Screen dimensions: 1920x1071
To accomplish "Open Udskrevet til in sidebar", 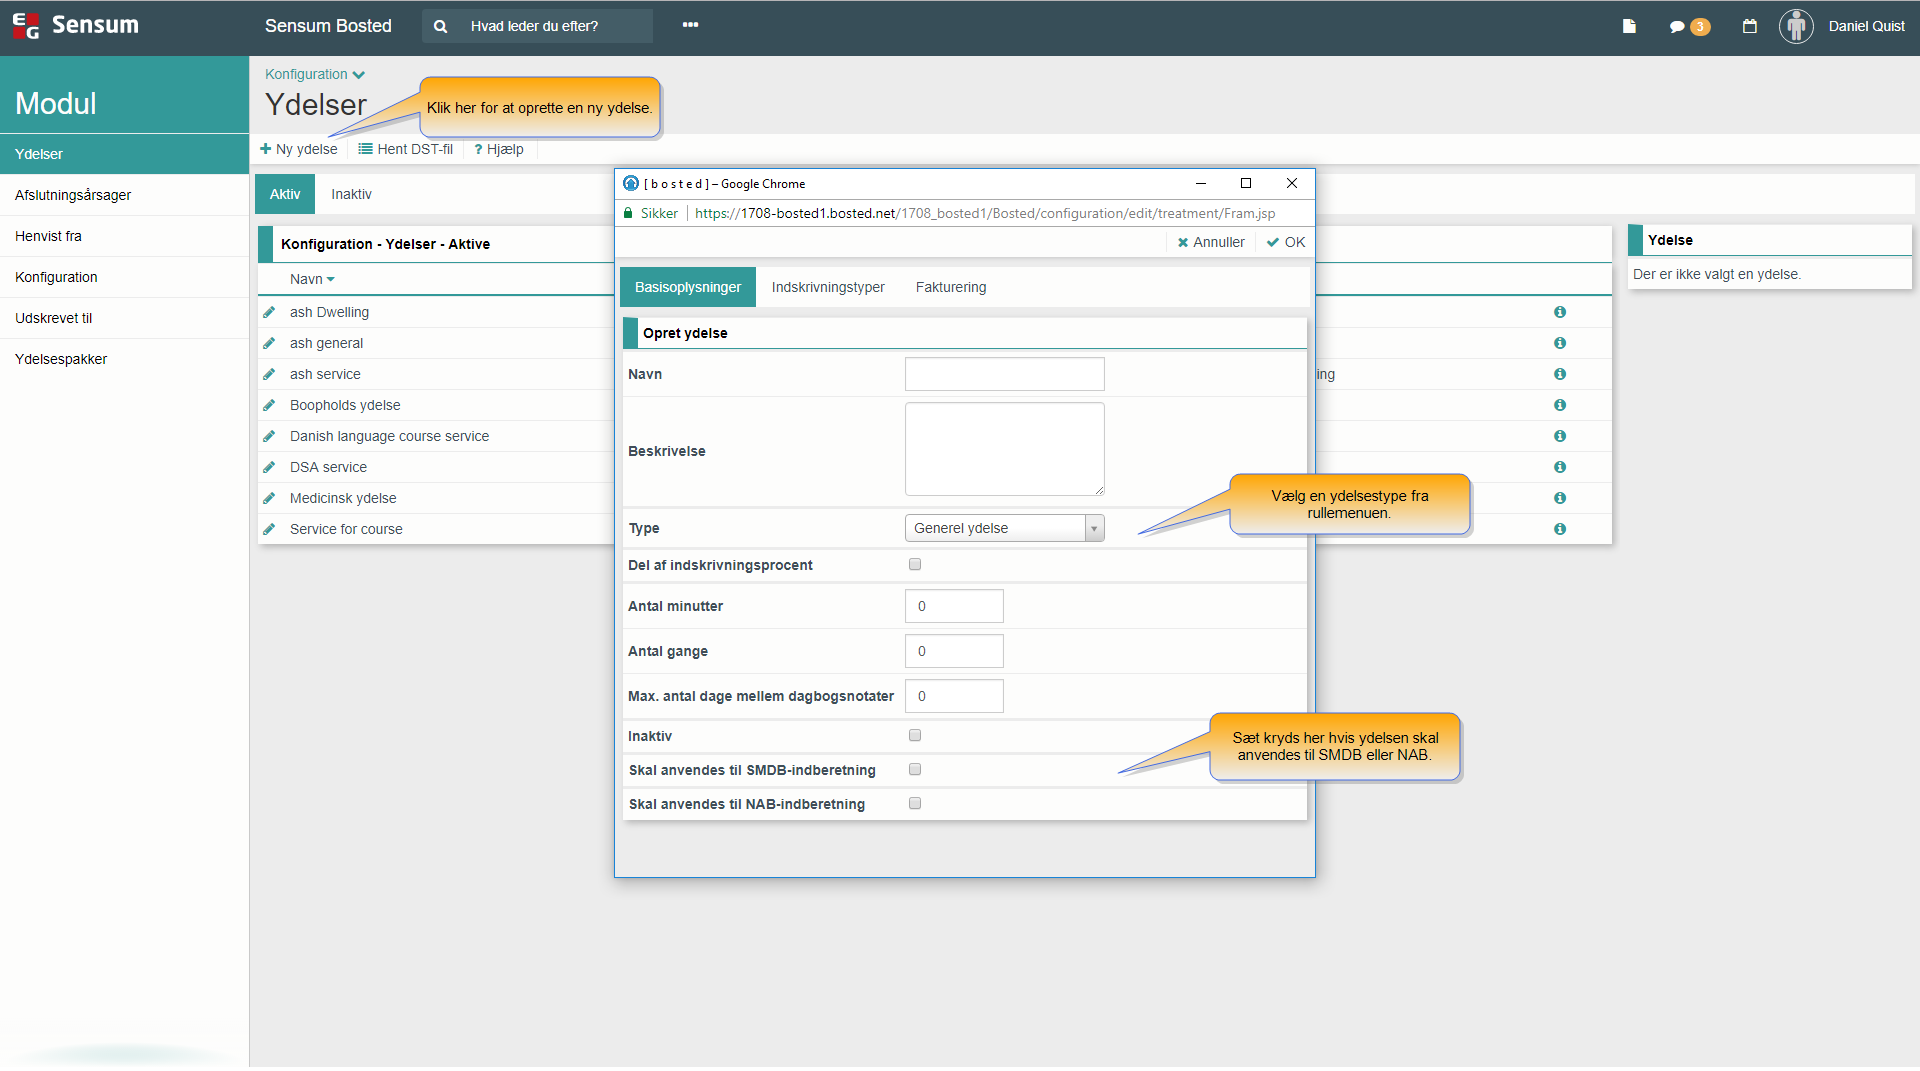I will pyautogui.click(x=124, y=318).
